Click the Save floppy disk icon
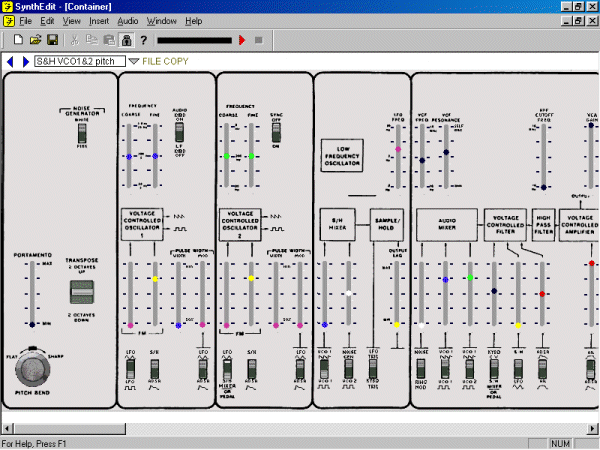The height and width of the screenshot is (450, 600). coord(52,40)
